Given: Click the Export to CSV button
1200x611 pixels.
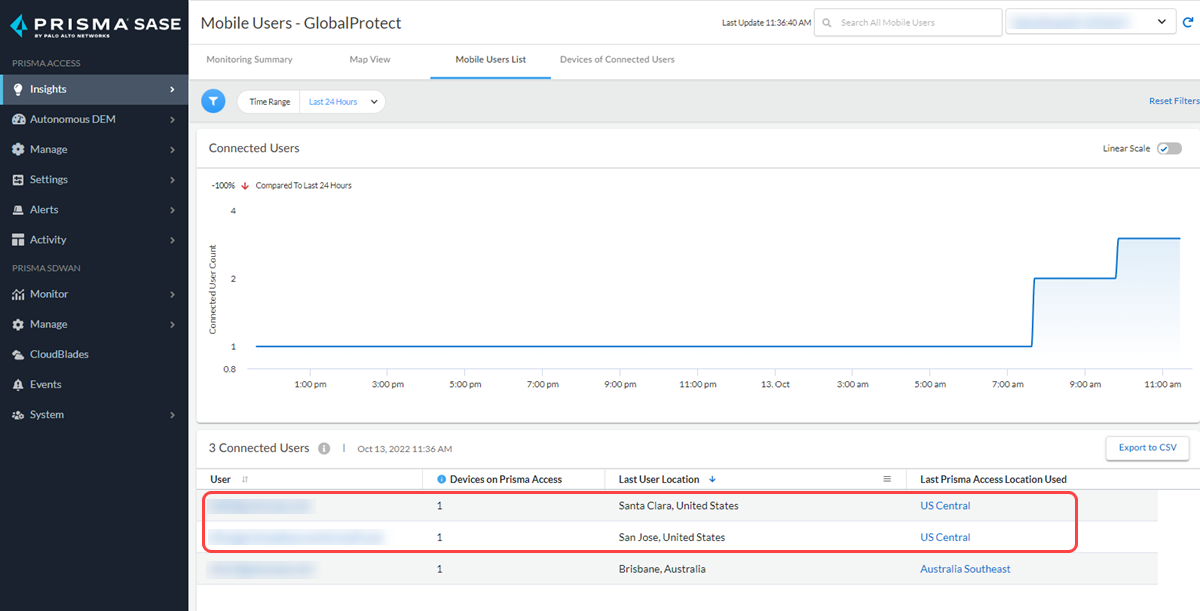Looking at the screenshot, I should [1147, 448].
